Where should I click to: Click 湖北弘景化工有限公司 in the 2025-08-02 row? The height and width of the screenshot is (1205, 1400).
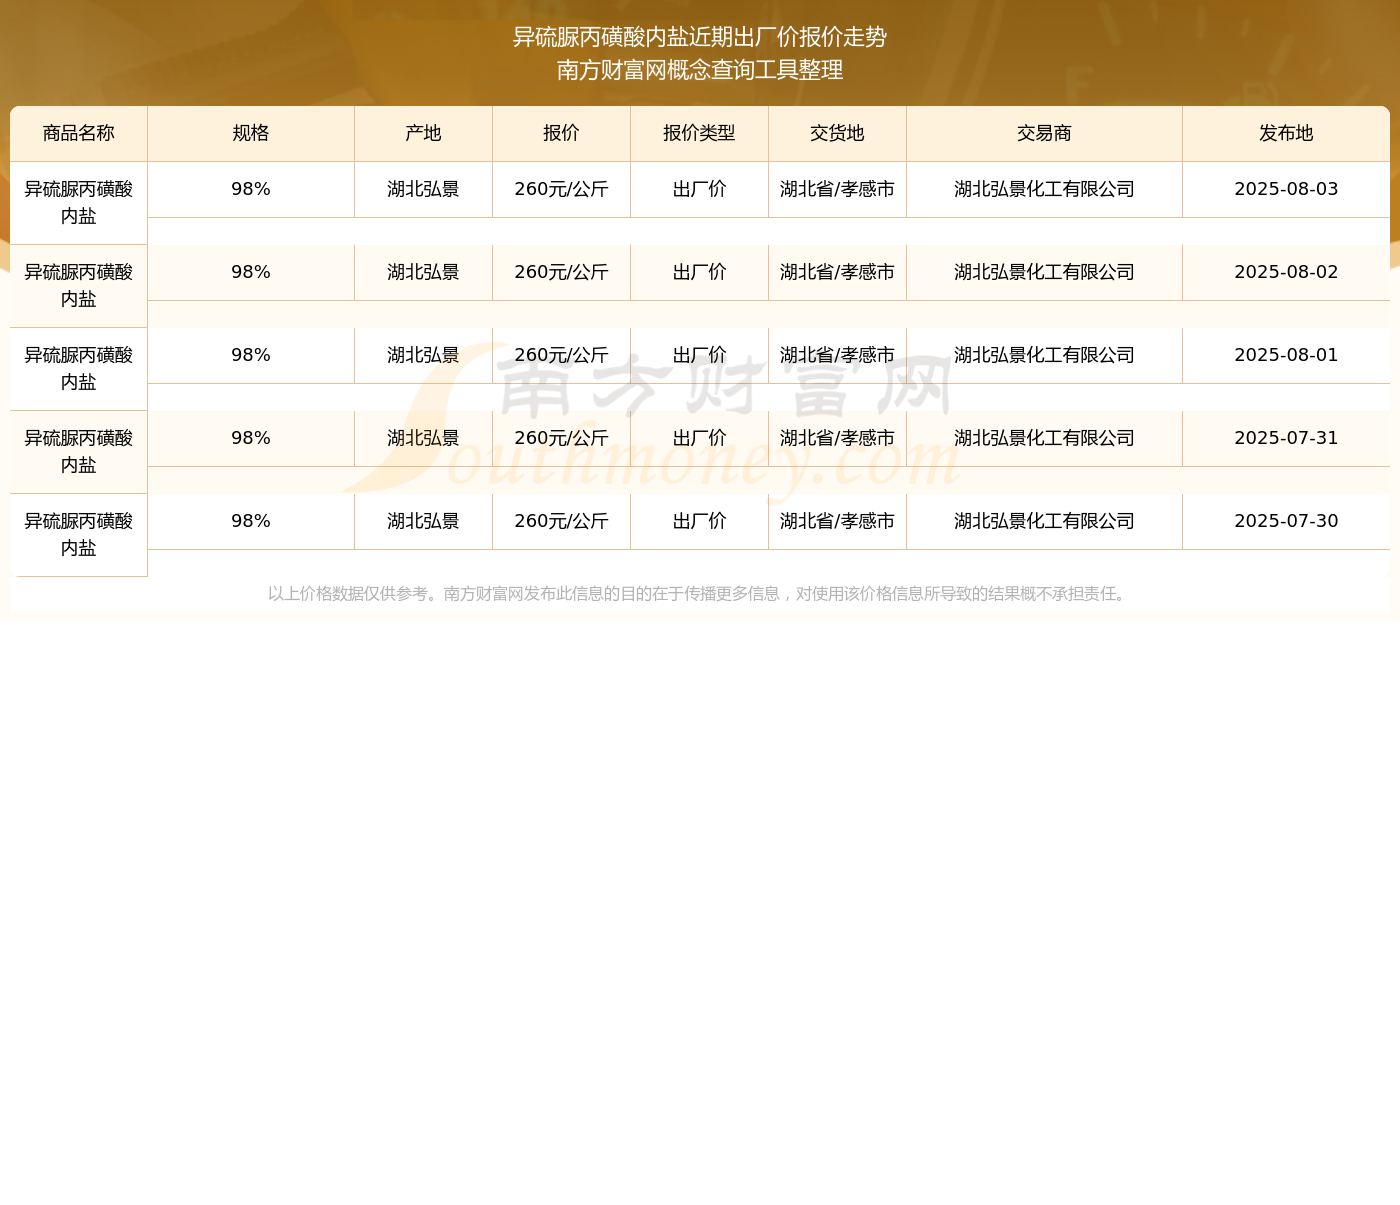[x=1045, y=273]
